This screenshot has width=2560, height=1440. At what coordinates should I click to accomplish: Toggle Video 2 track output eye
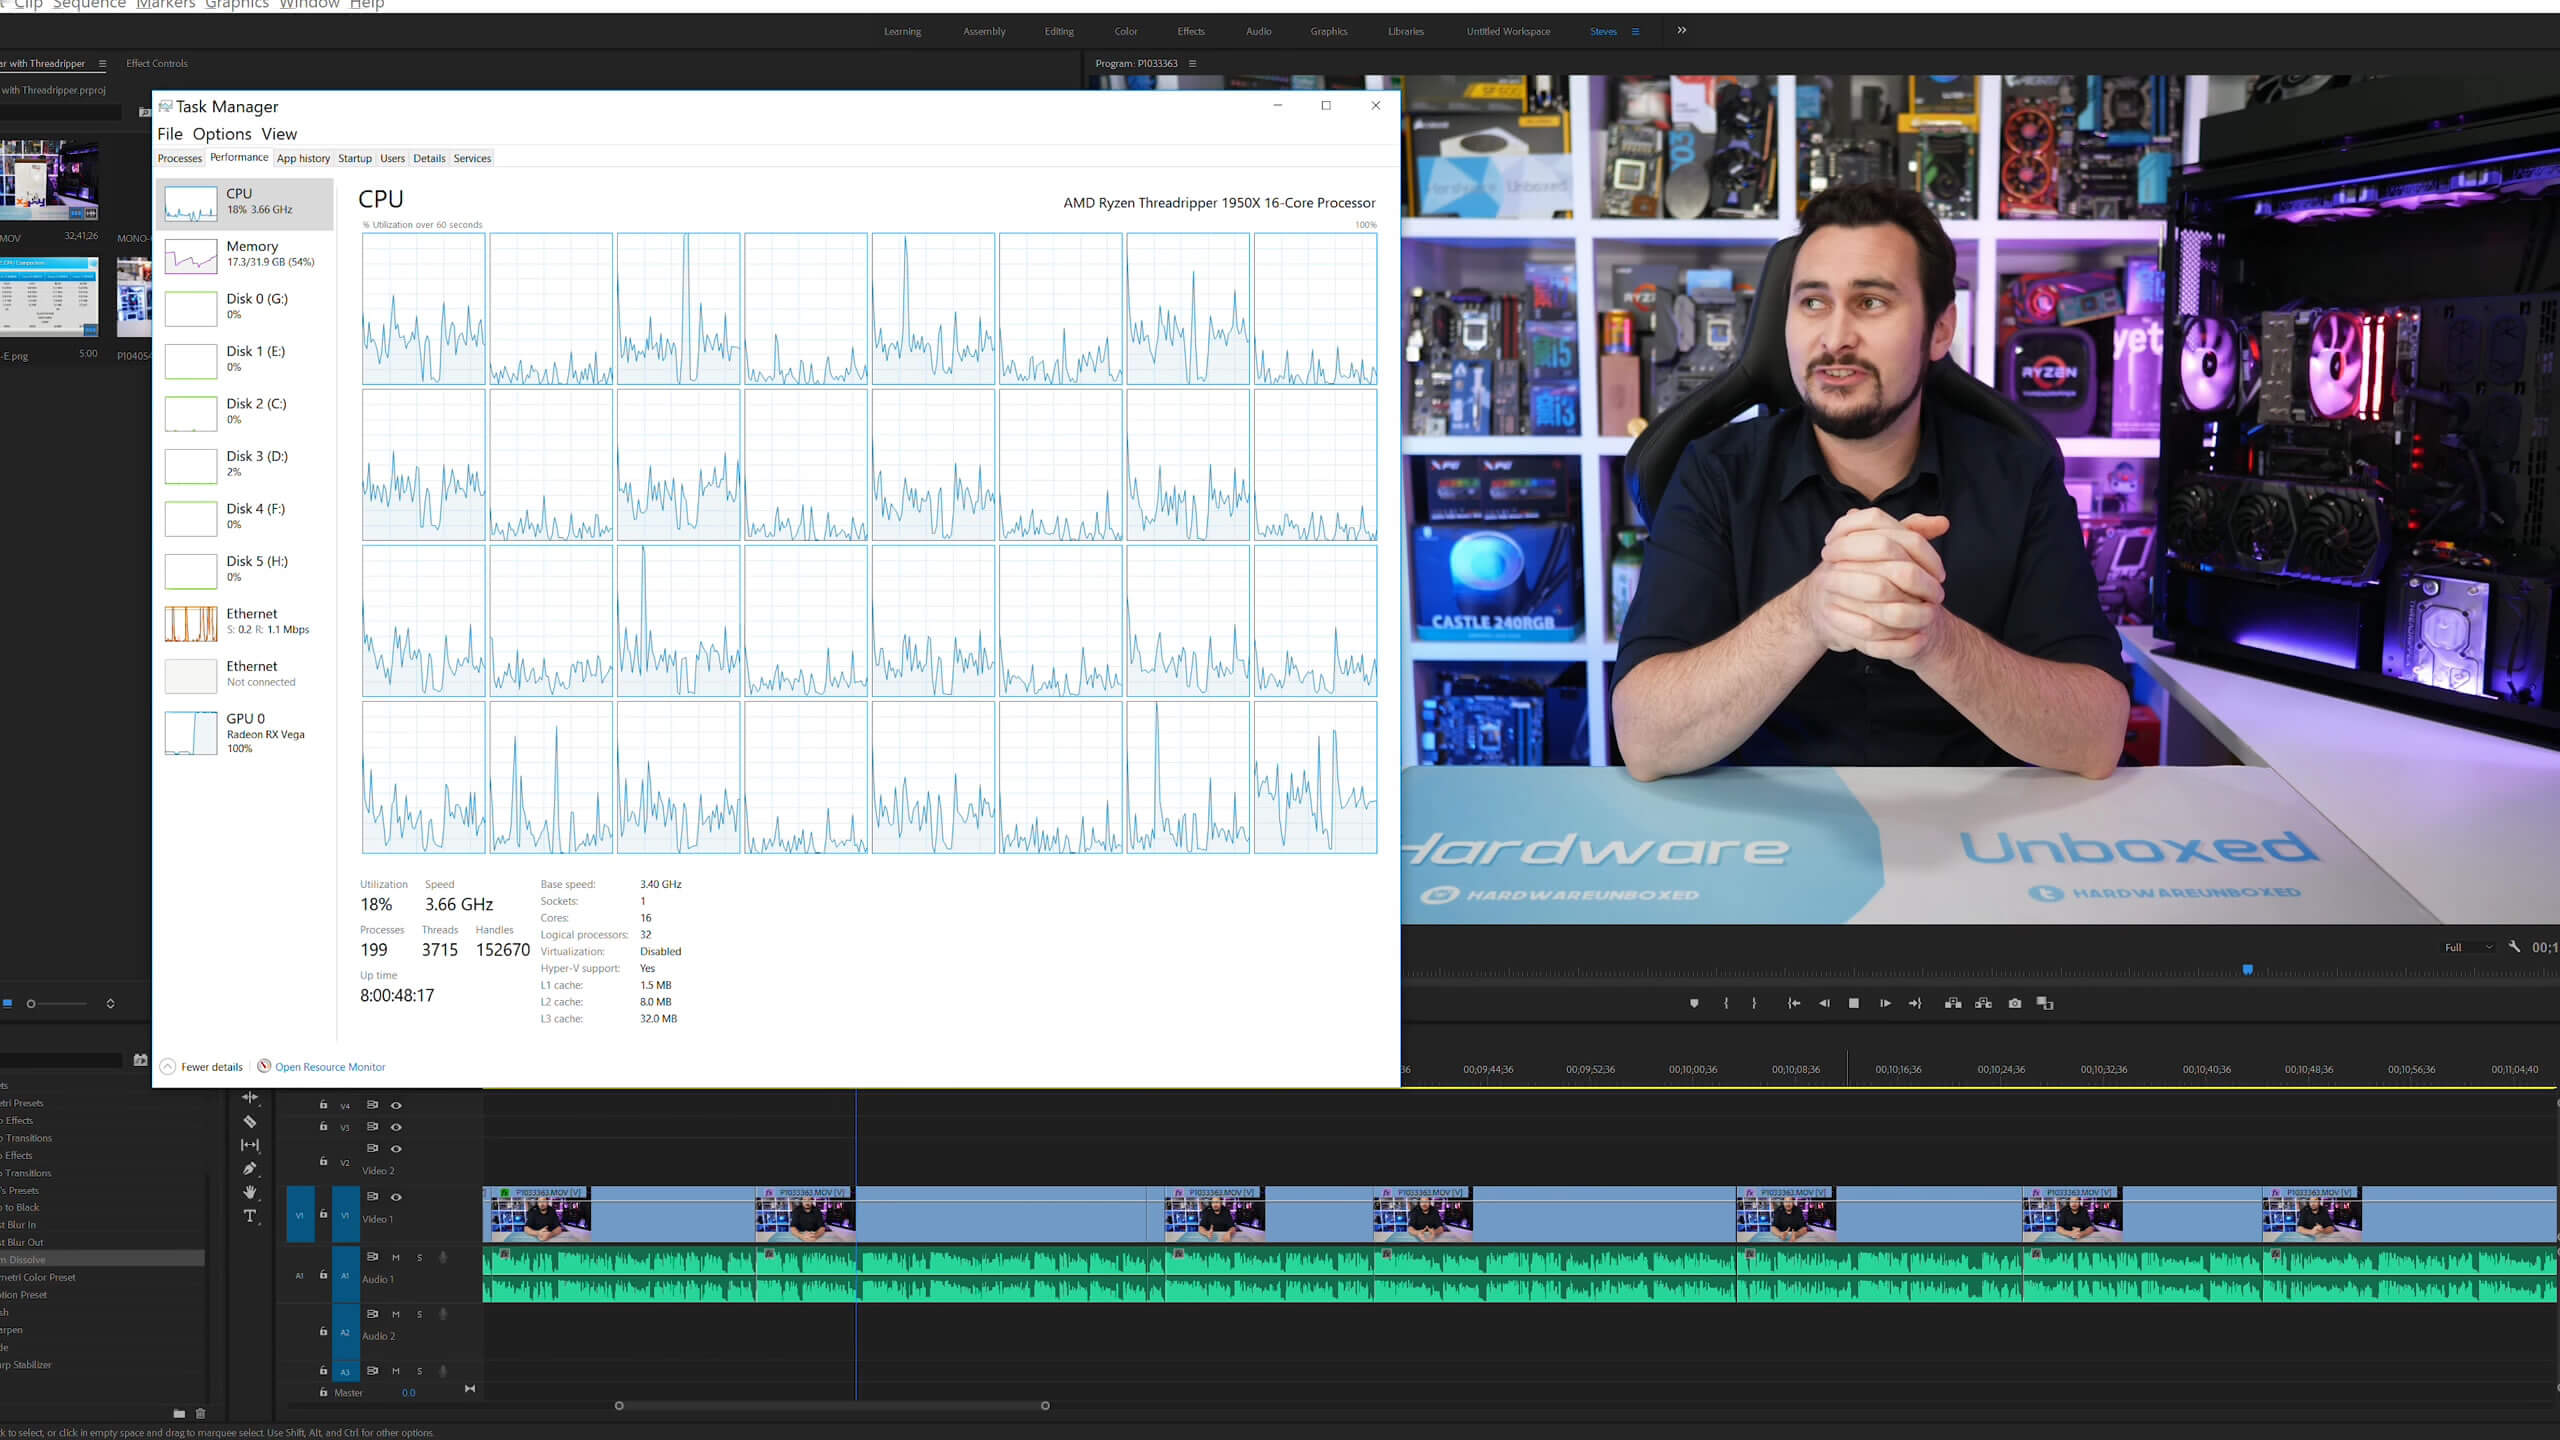pyautogui.click(x=396, y=1149)
